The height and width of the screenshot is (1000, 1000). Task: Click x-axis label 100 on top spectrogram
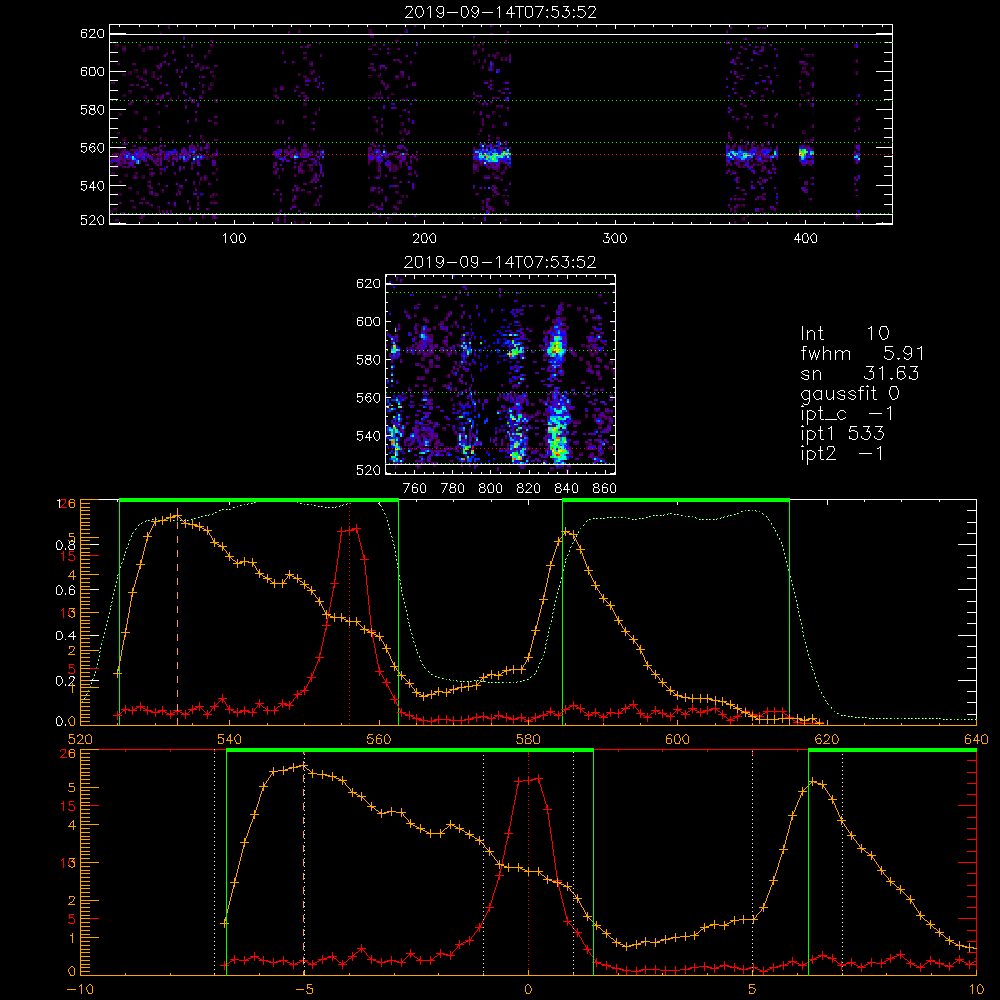tap(234, 239)
